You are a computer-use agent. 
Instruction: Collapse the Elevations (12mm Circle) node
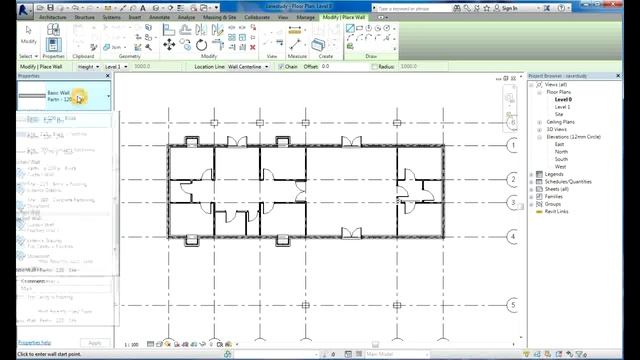(539, 137)
